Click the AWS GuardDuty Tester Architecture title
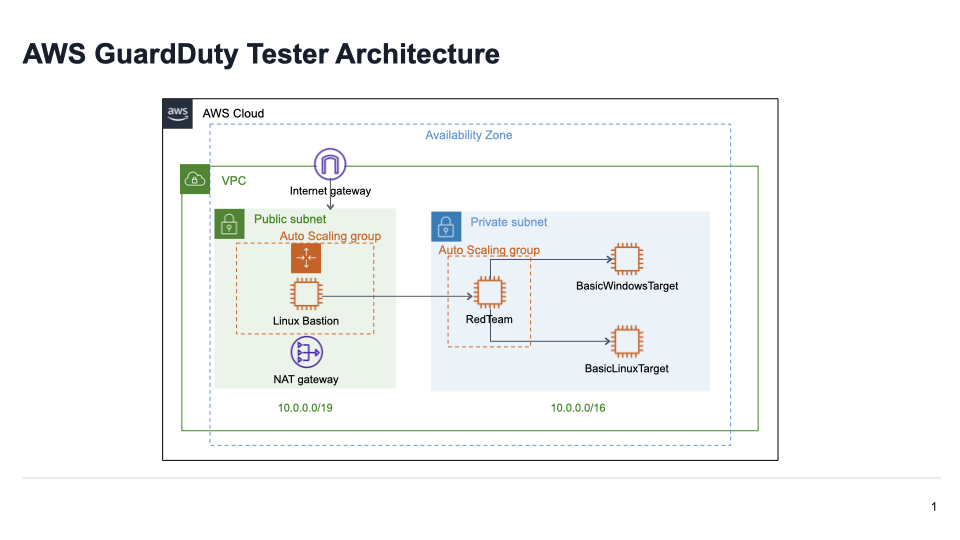 [261, 54]
